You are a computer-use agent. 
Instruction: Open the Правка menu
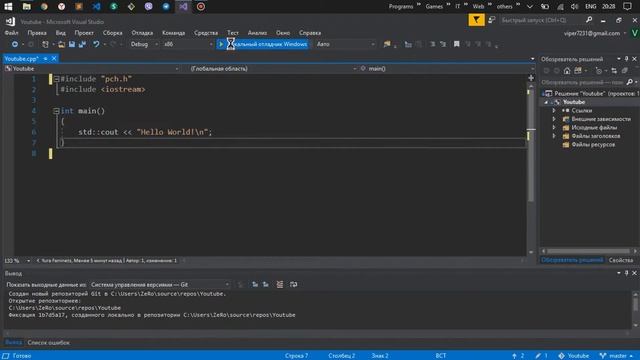tap(37, 33)
